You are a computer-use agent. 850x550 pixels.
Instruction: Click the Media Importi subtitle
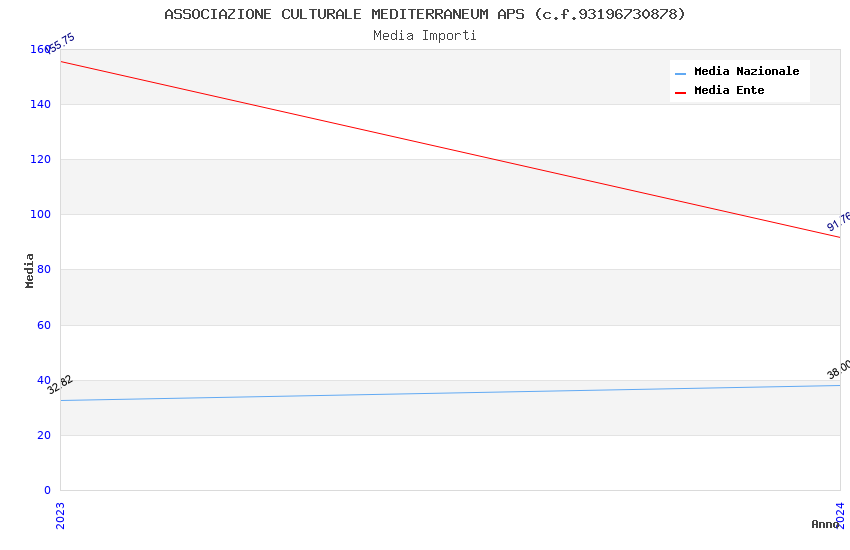tap(425, 36)
